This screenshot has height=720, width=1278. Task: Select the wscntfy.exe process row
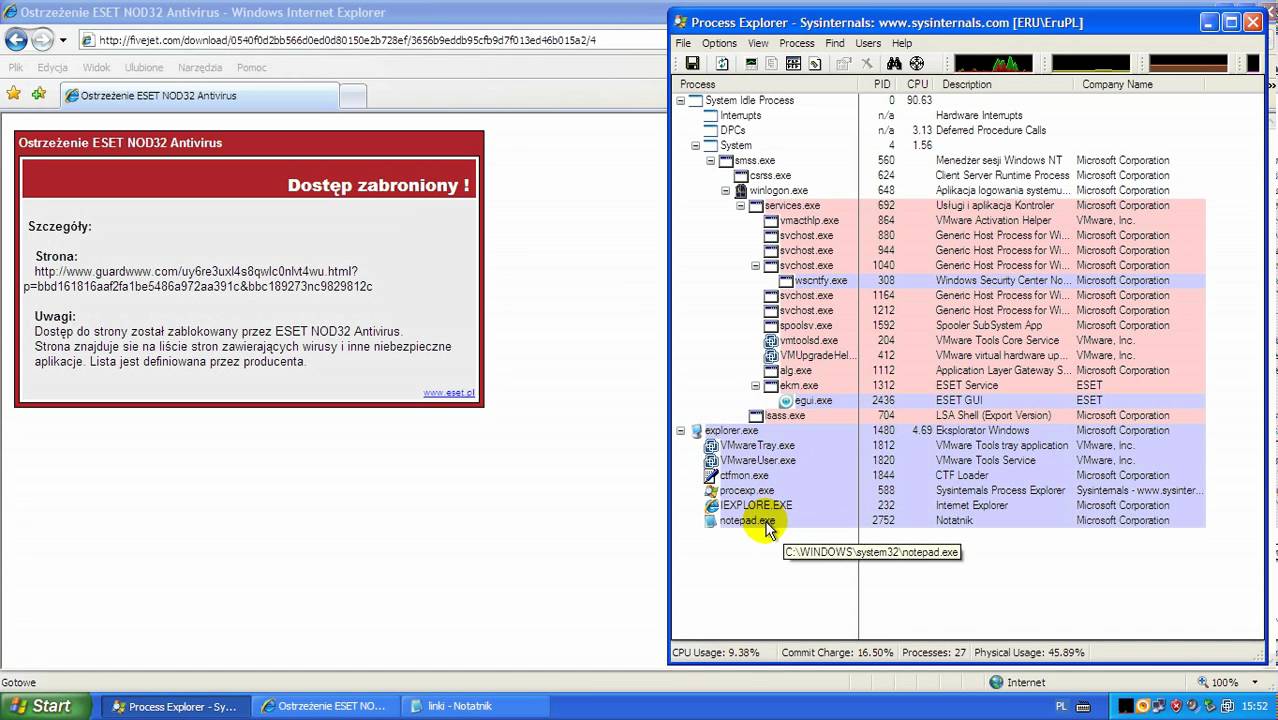939,280
